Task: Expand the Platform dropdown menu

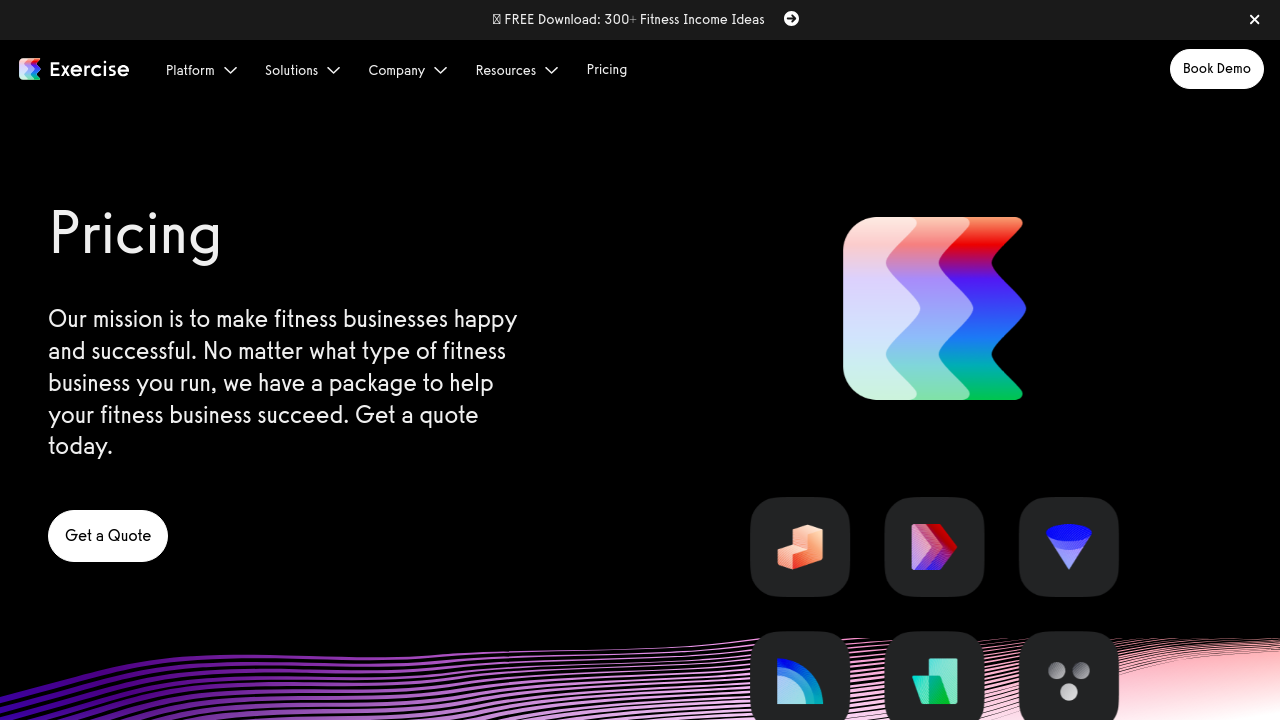Action: tap(201, 70)
